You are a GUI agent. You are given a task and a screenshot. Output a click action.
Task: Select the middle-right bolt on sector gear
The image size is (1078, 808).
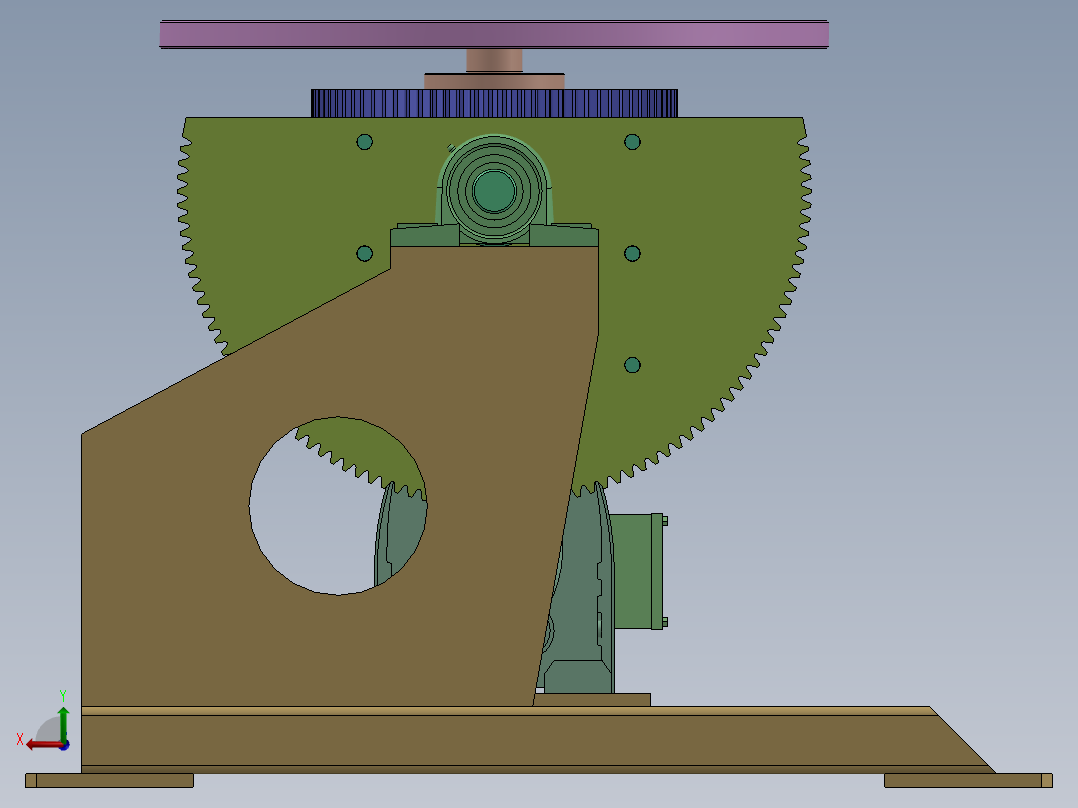(632, 253)
